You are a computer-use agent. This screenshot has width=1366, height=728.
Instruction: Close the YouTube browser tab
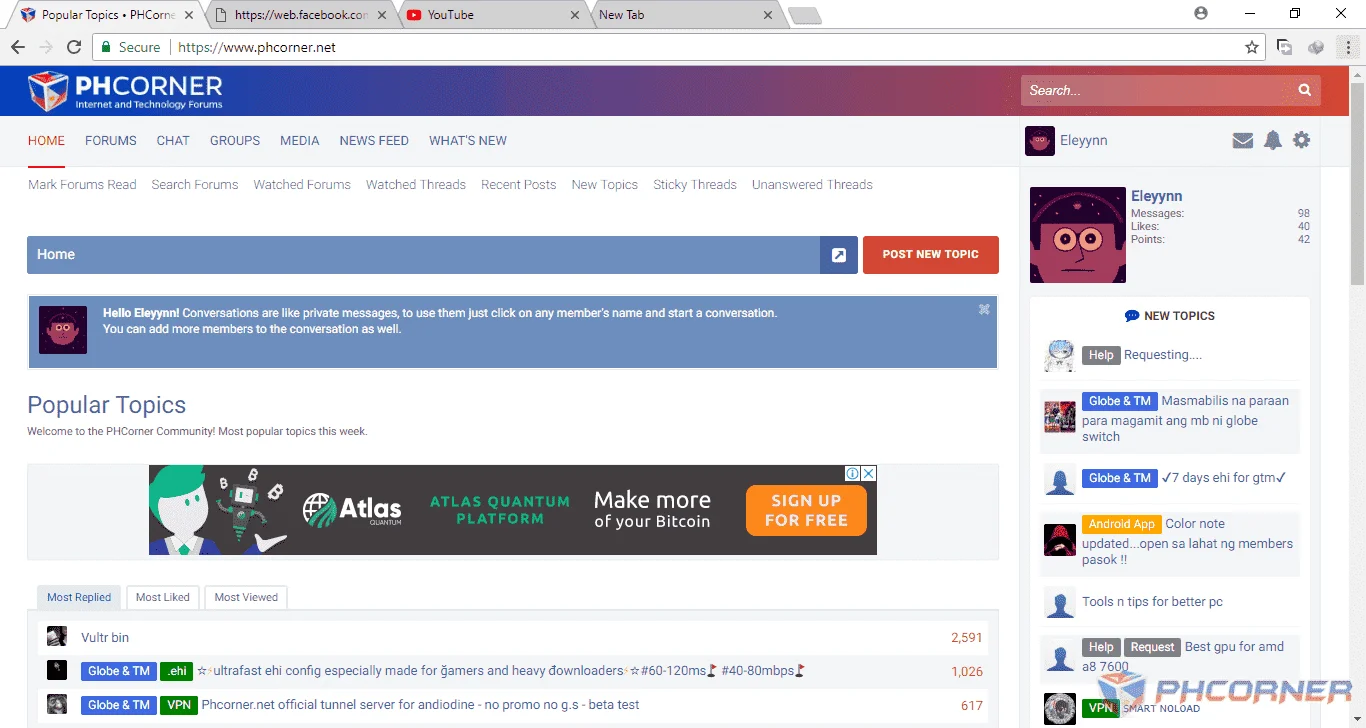point(574,15)
